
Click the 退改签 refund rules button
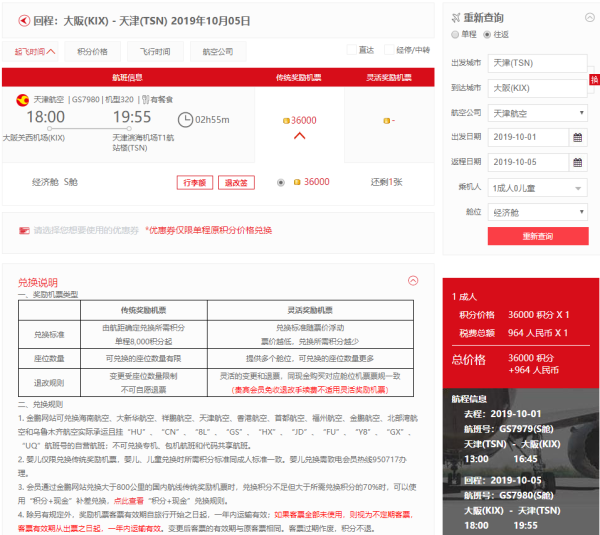click(236, 183)
